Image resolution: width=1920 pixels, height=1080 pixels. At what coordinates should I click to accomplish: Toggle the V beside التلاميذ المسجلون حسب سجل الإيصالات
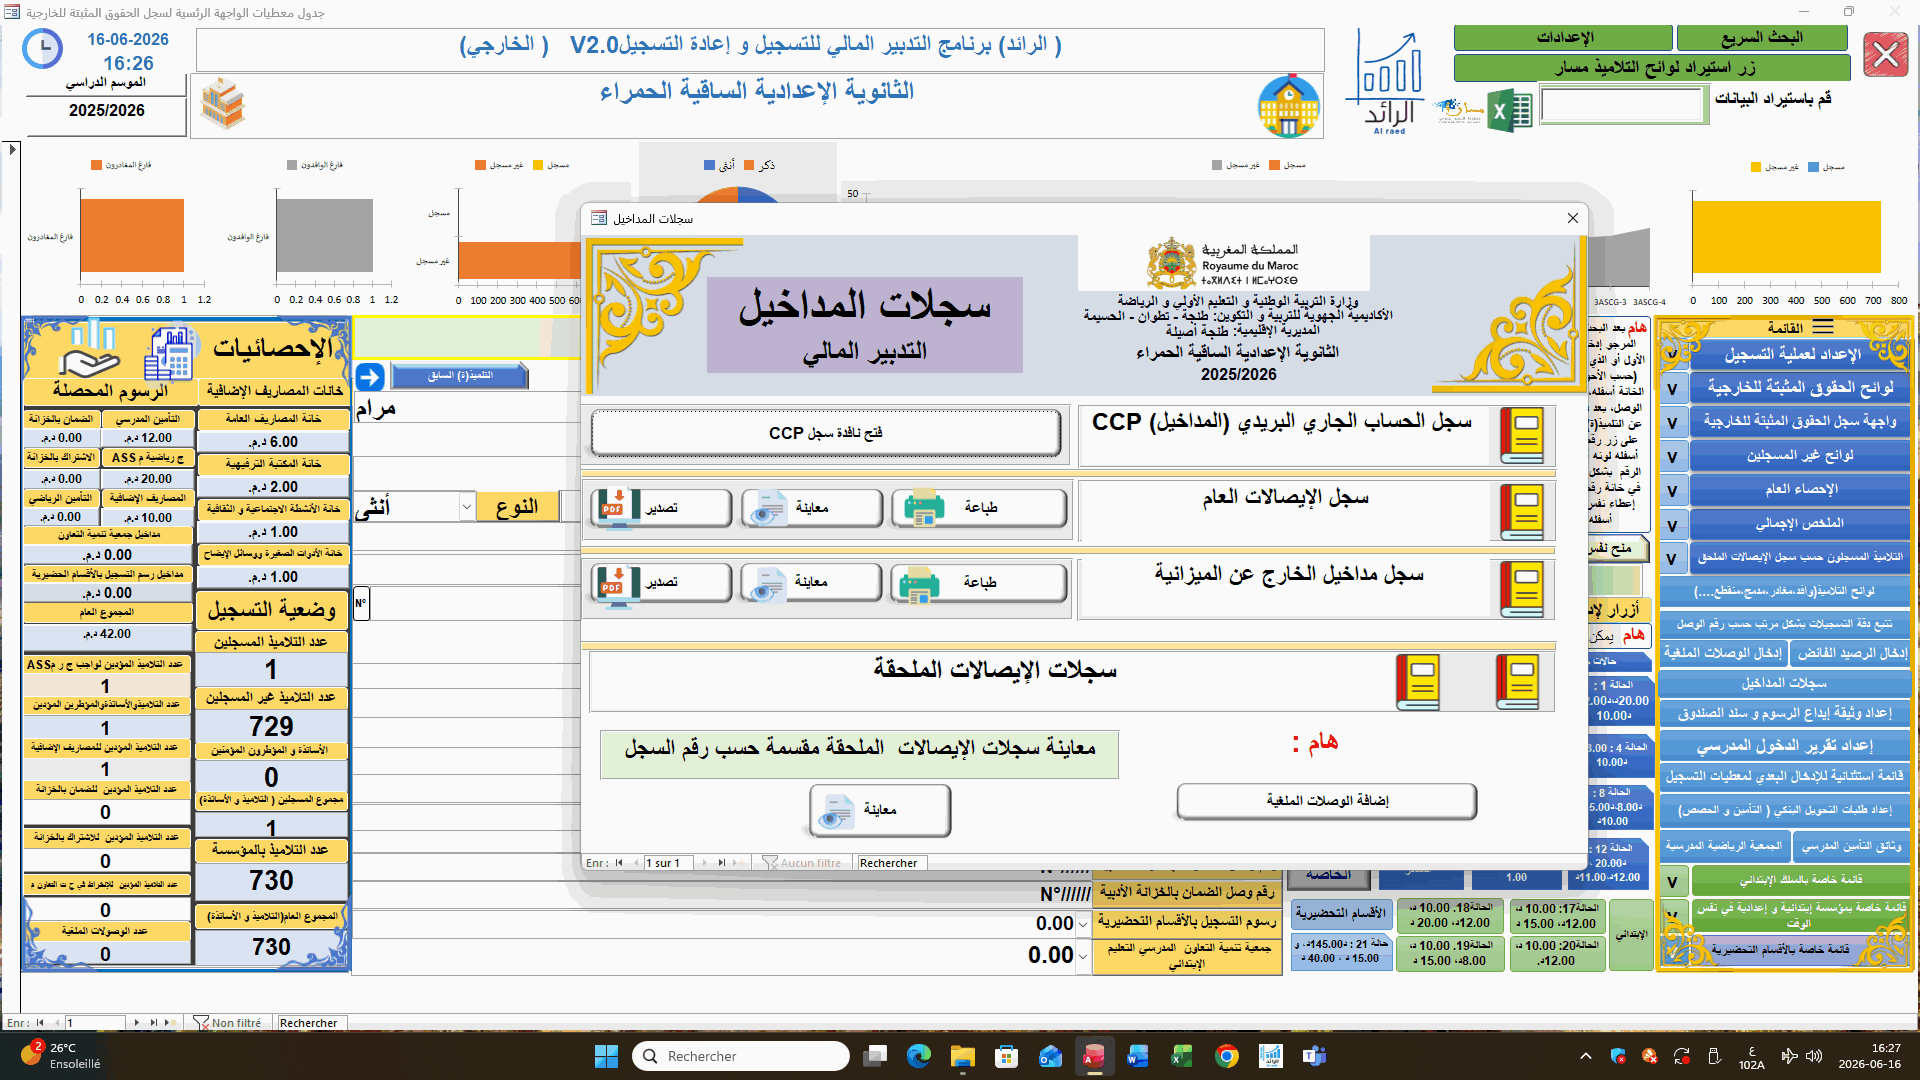1672,559
